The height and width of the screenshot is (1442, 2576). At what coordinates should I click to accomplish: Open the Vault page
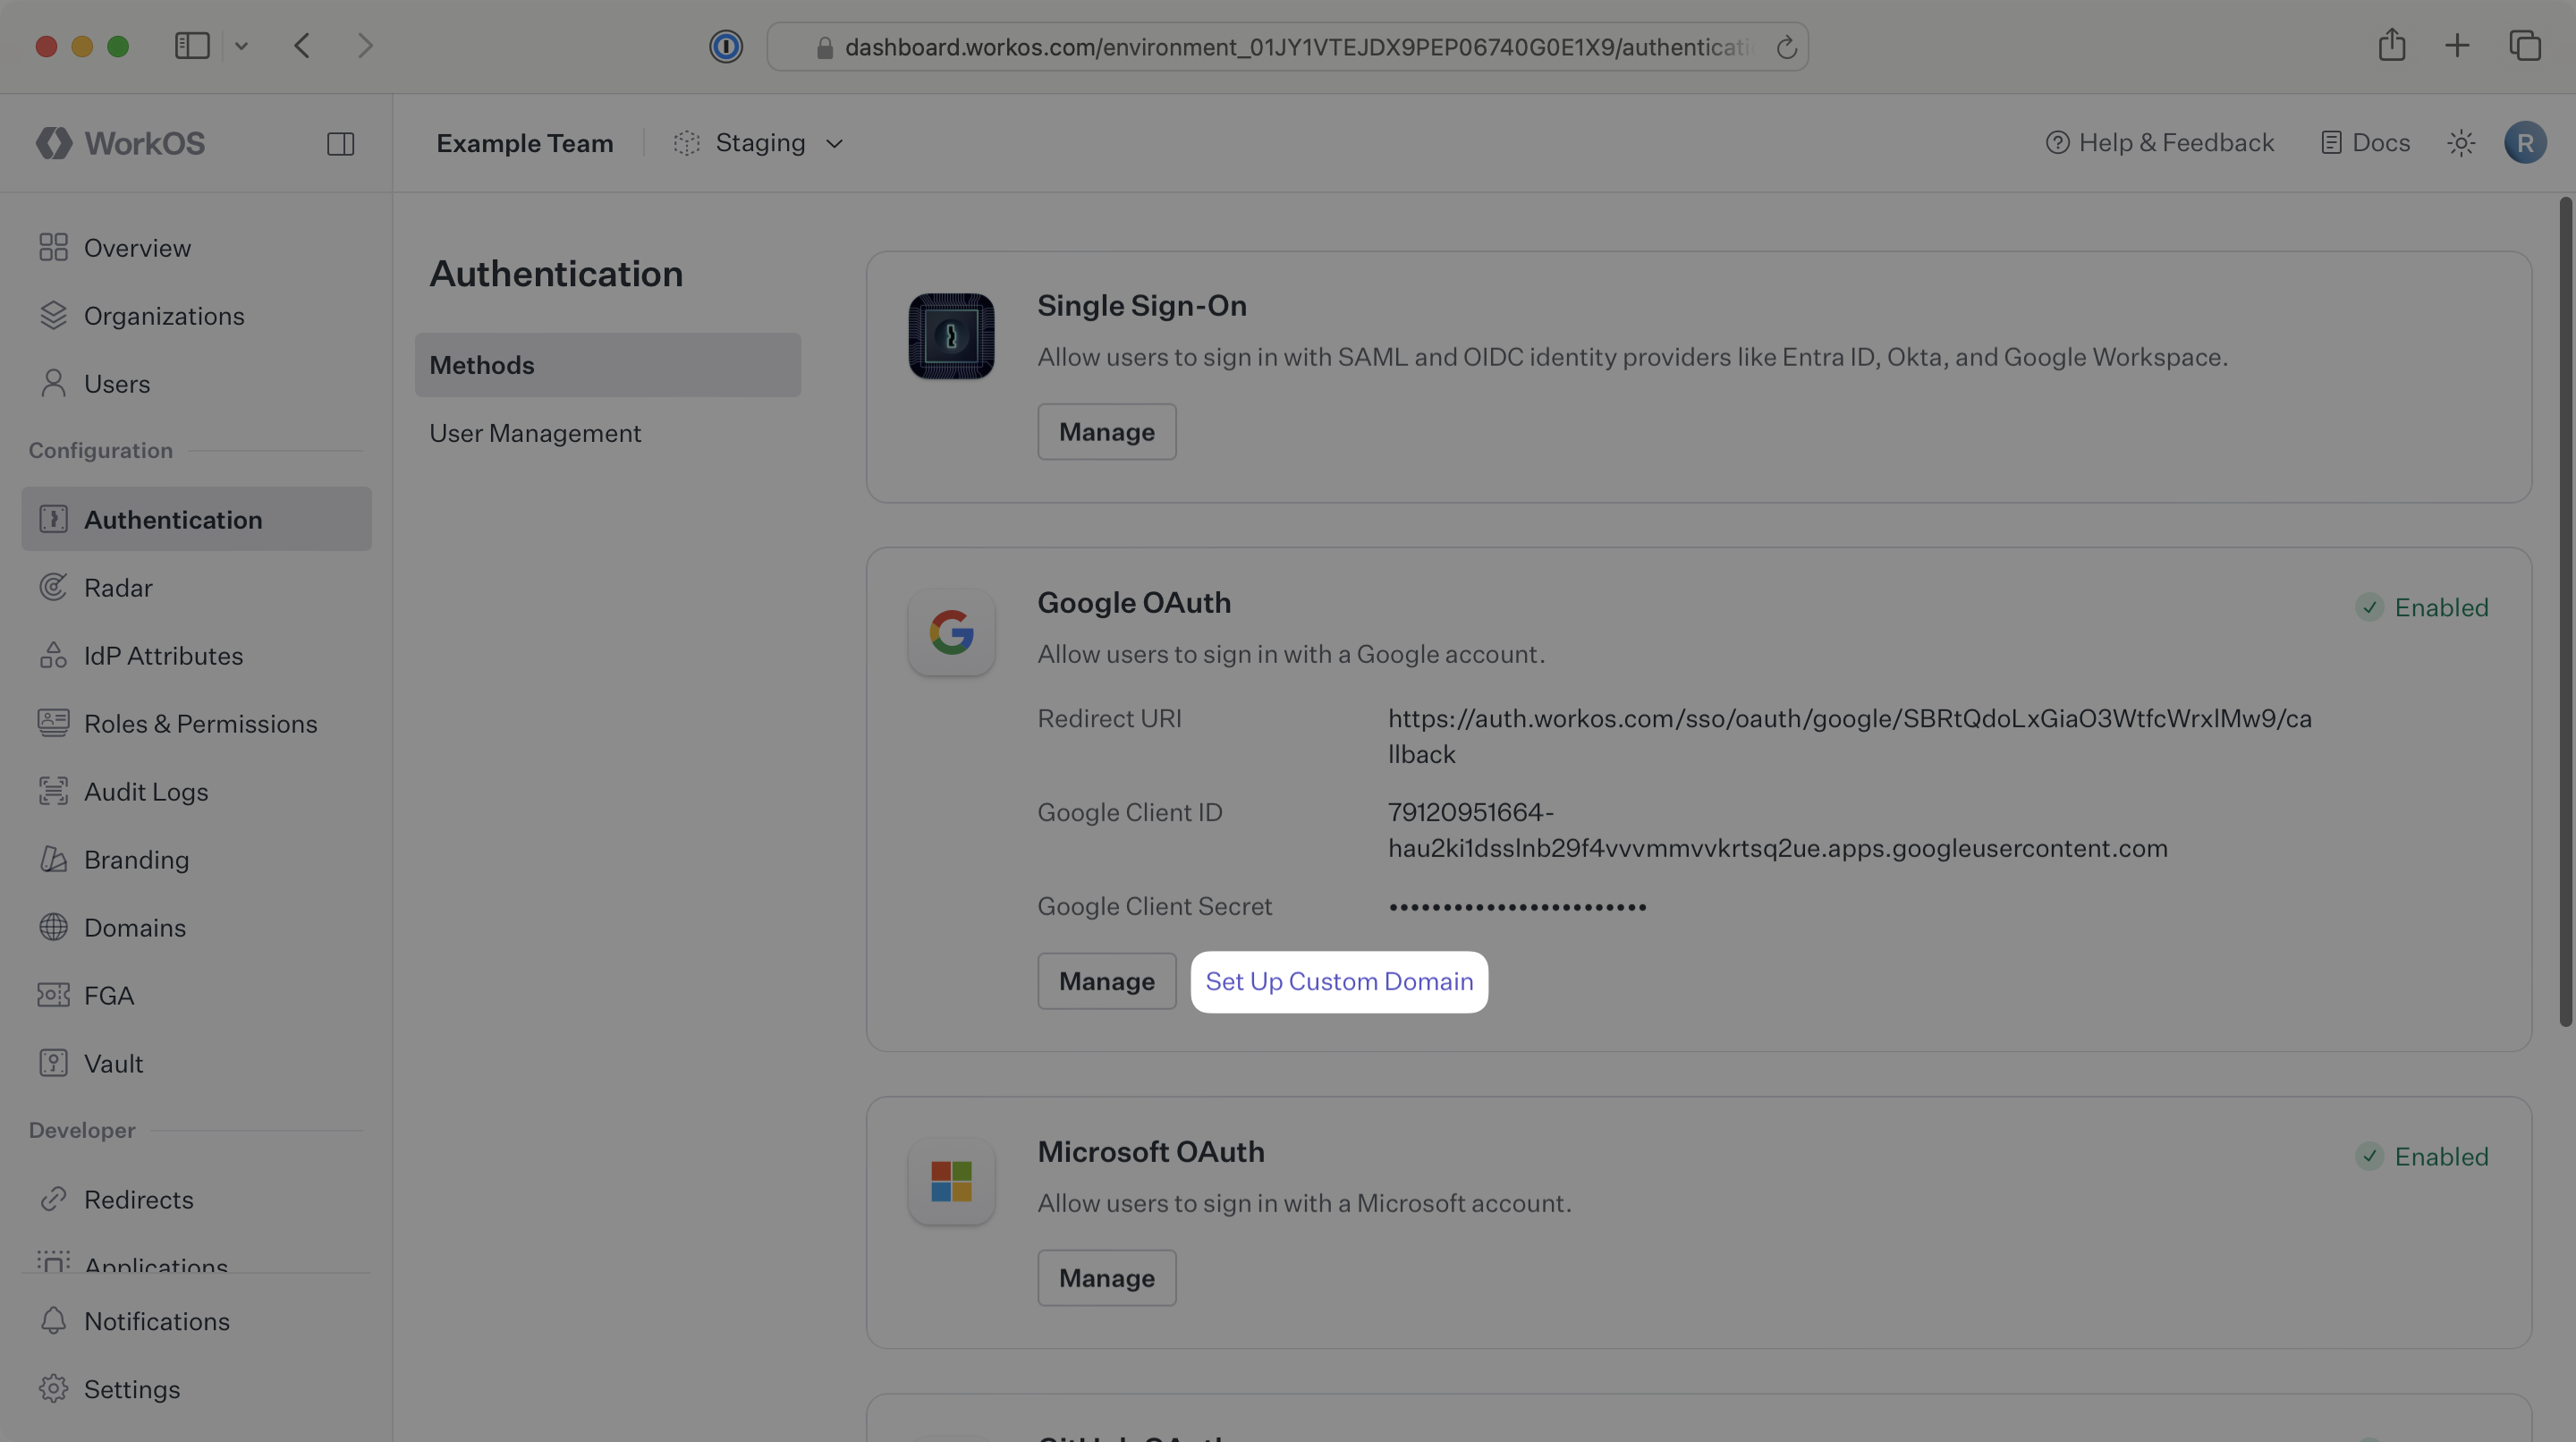112,1063
